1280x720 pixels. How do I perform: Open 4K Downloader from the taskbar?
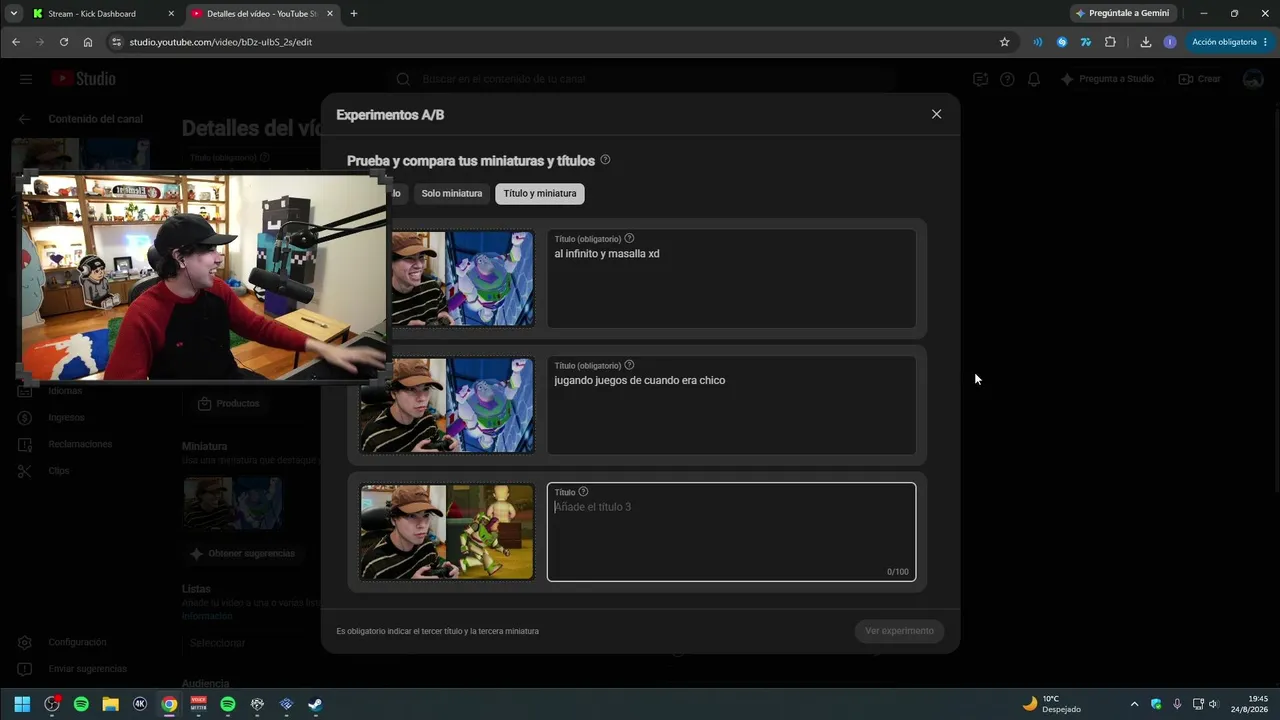click(x=140, y=704)
